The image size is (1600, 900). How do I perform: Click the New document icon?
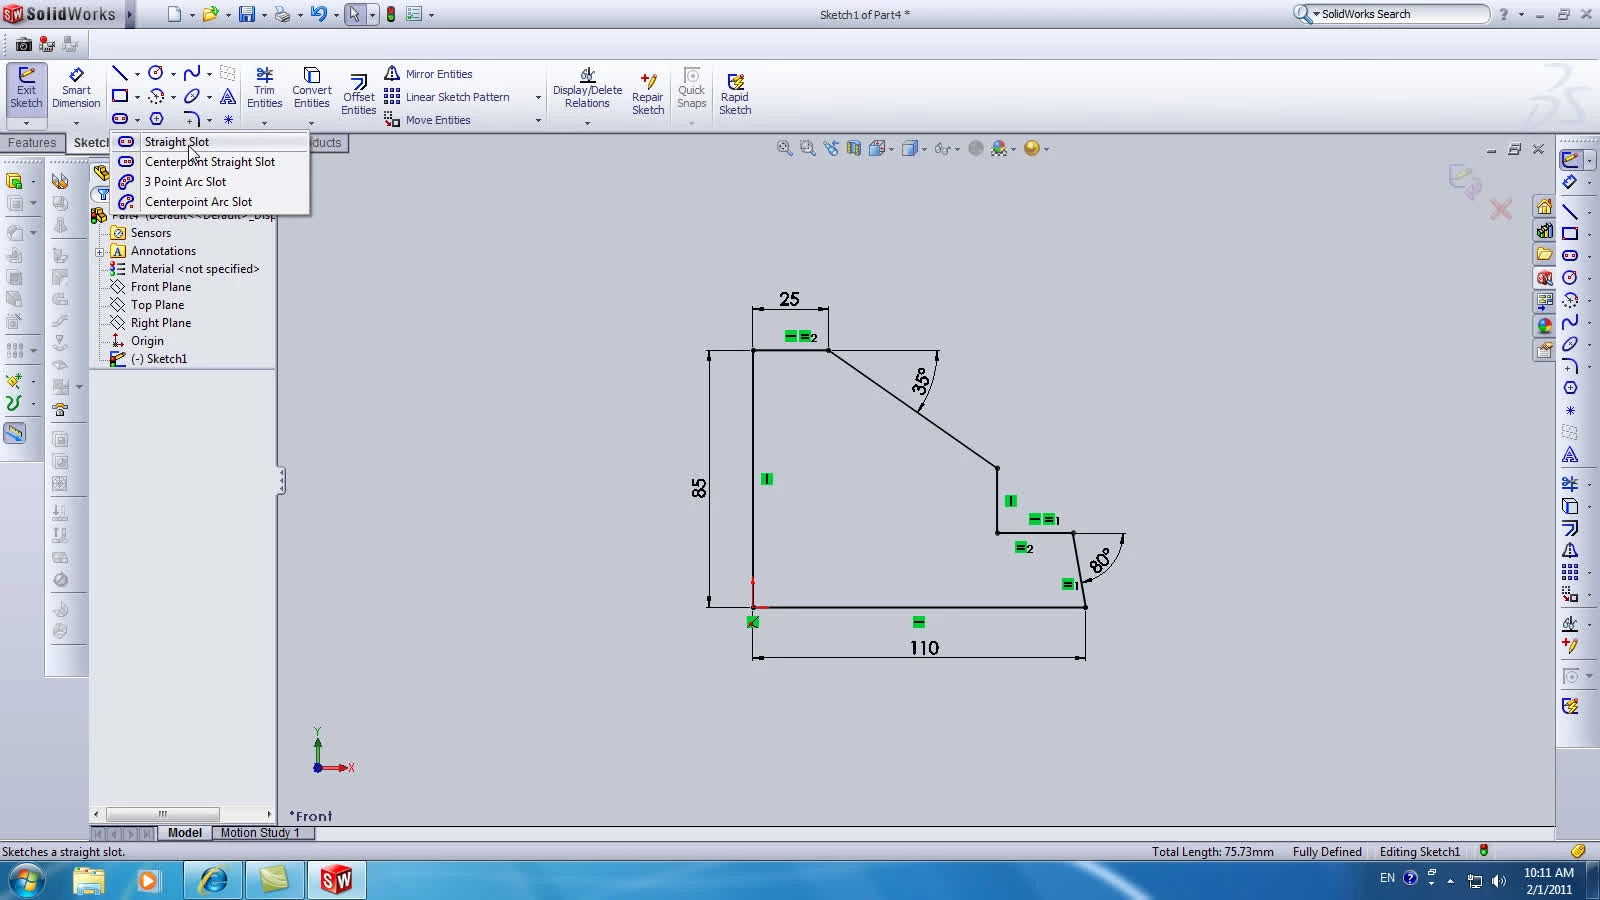pyautogui.click(x=174, y=14)
